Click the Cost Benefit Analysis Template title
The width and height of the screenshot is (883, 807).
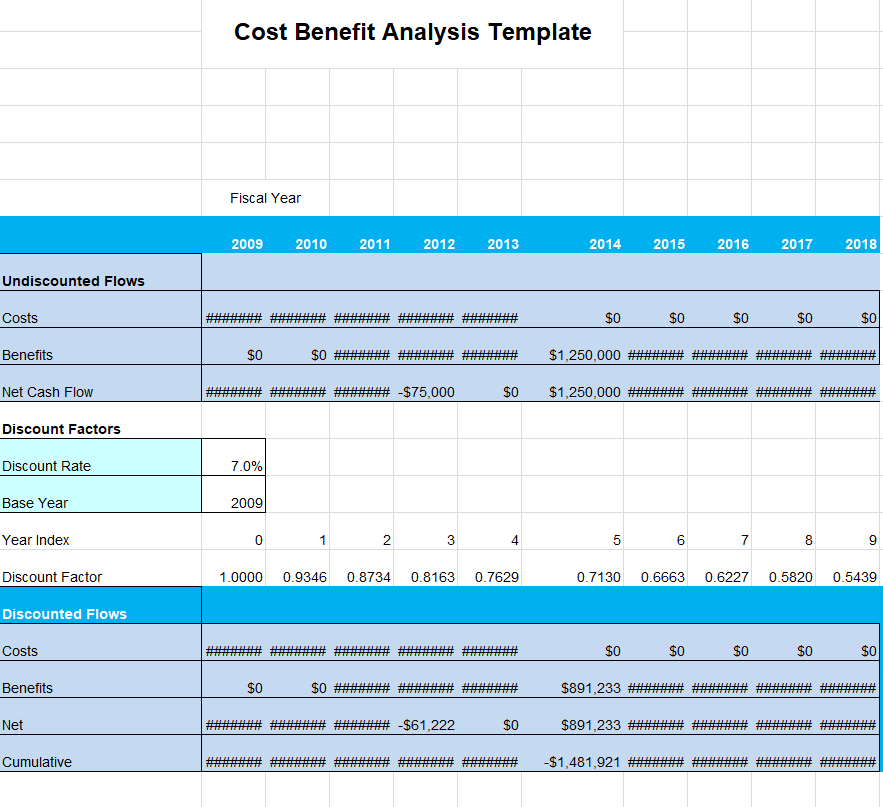[412, 32]
